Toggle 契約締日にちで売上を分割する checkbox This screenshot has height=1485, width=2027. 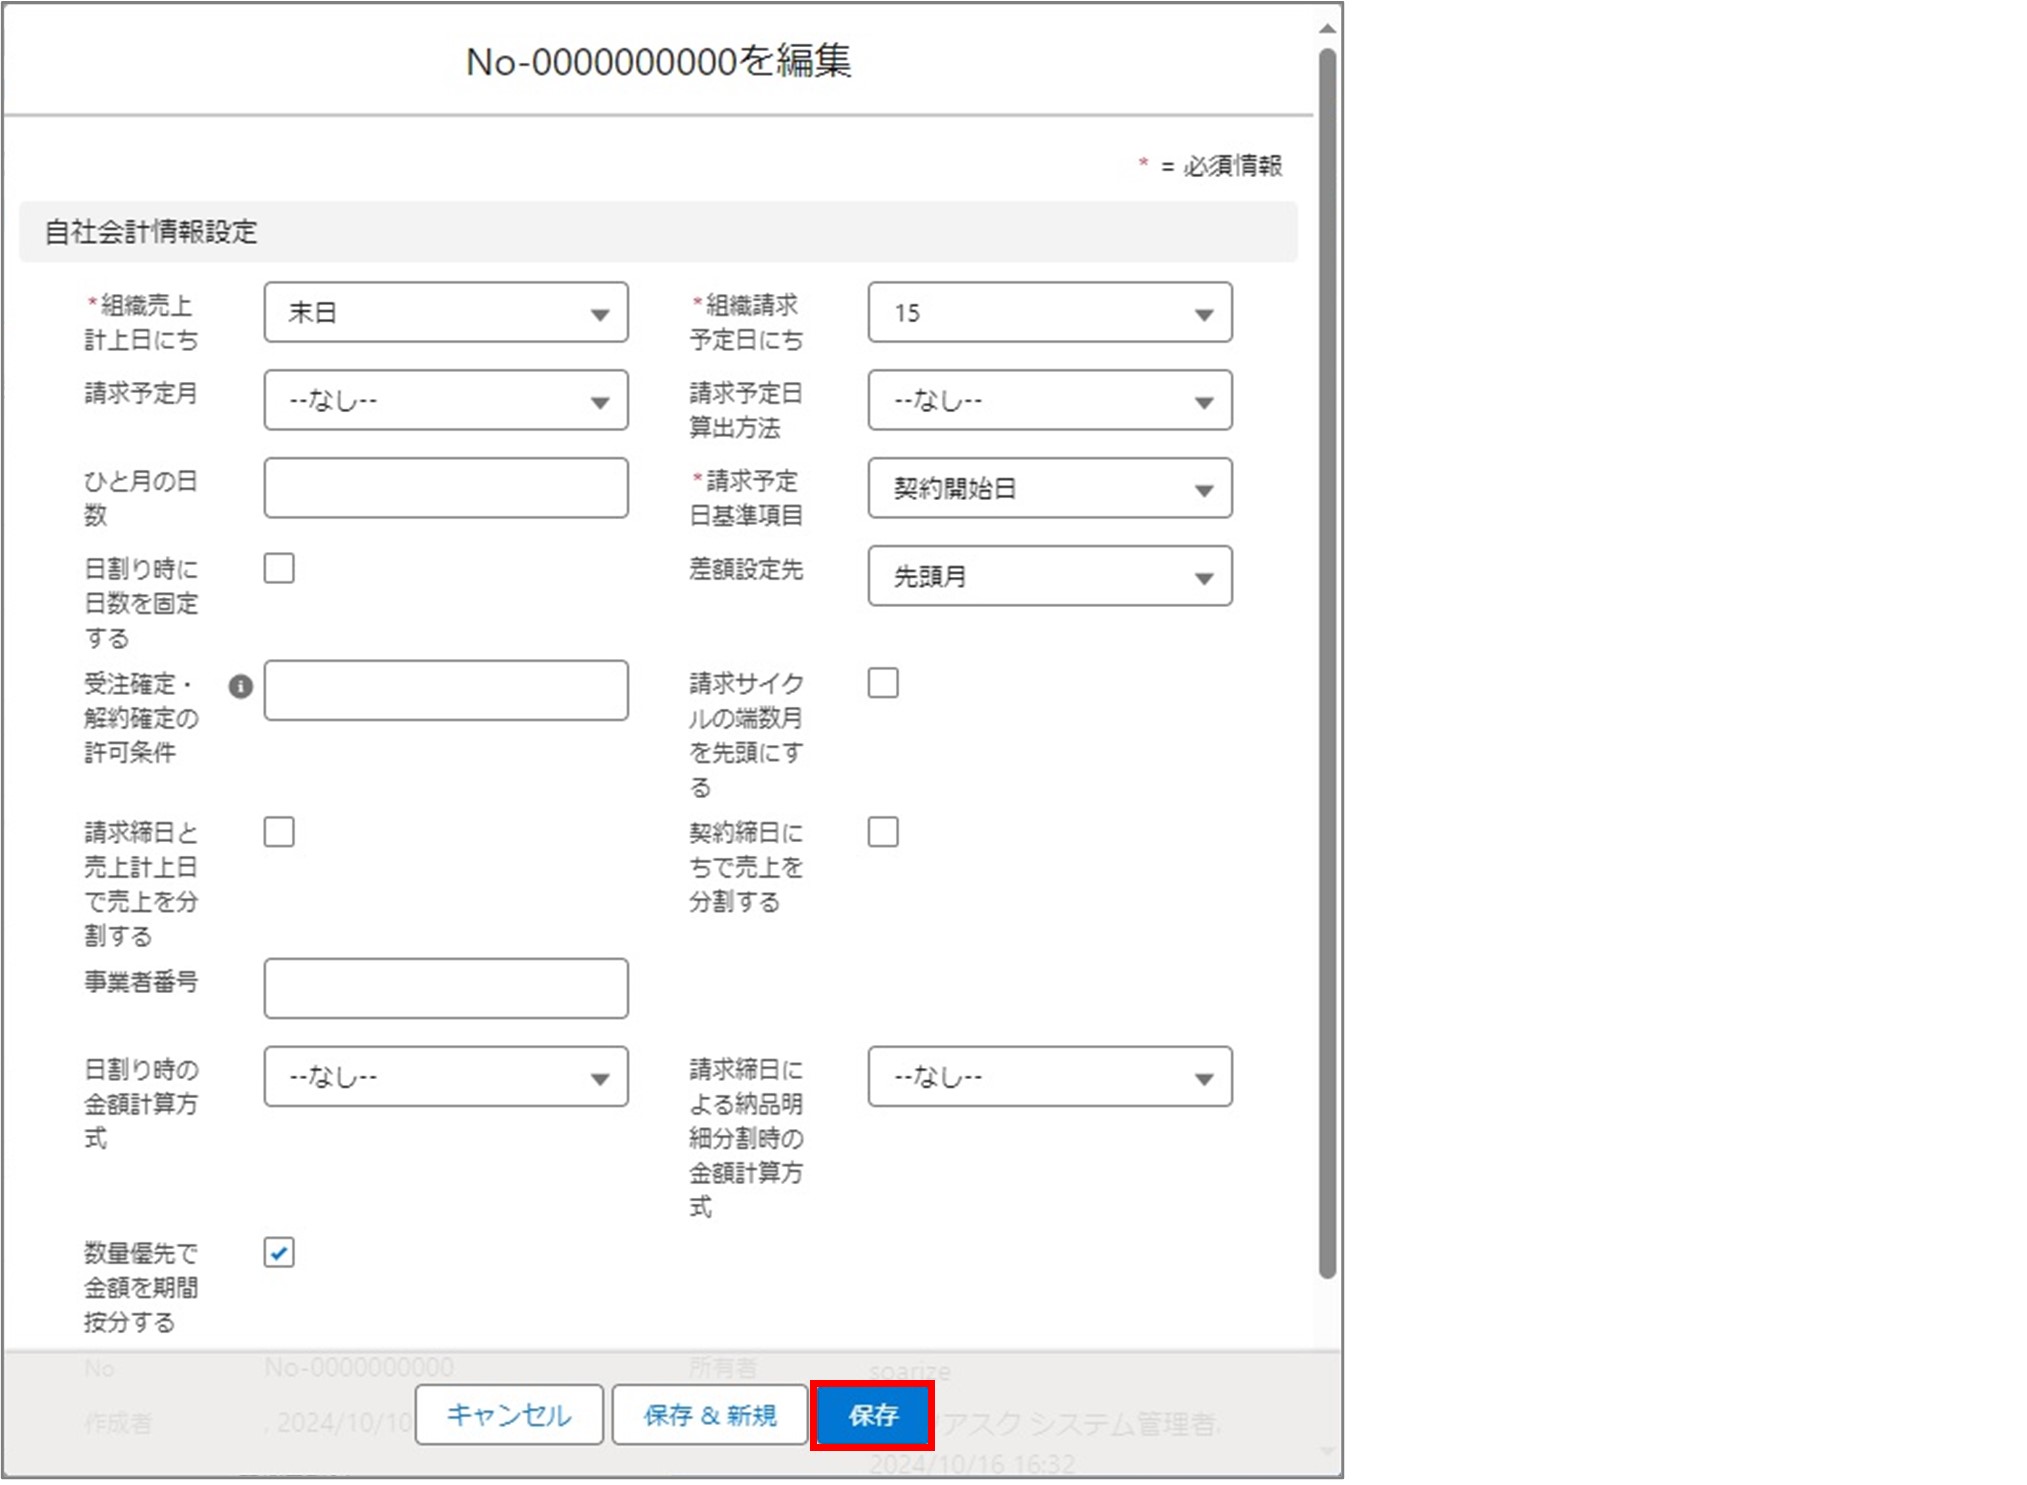(x=883, y=832)
